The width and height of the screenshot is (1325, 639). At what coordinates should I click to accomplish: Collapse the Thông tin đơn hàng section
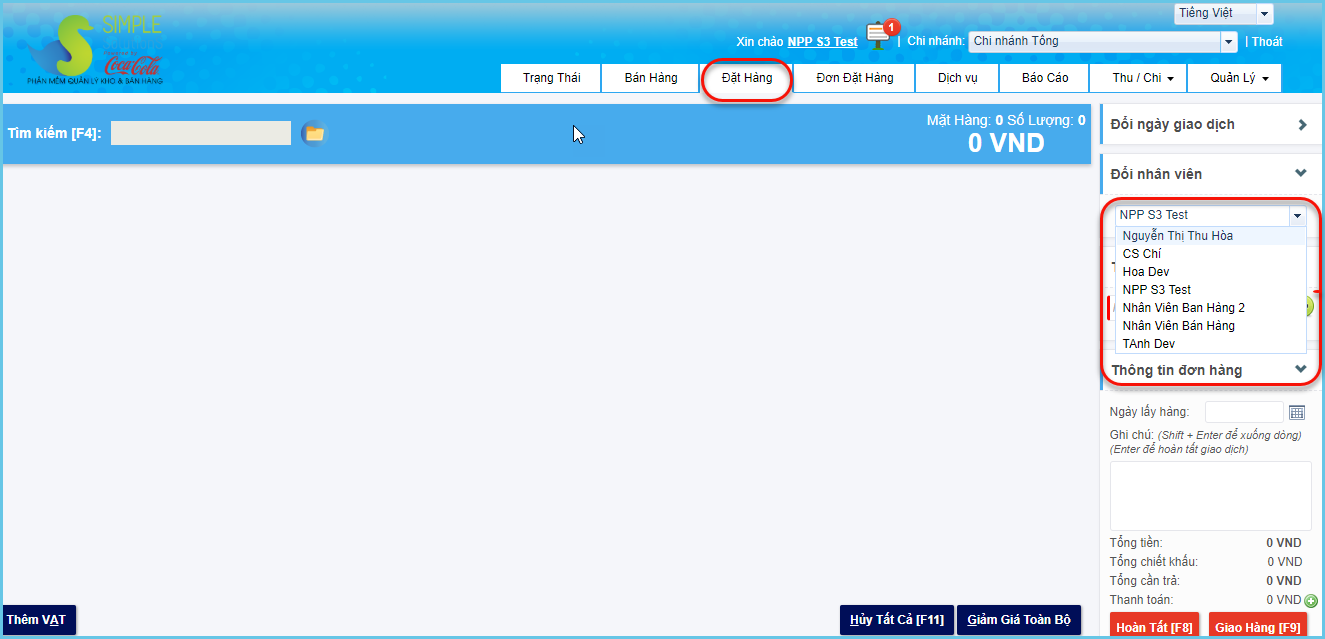tap(1300, 369)
